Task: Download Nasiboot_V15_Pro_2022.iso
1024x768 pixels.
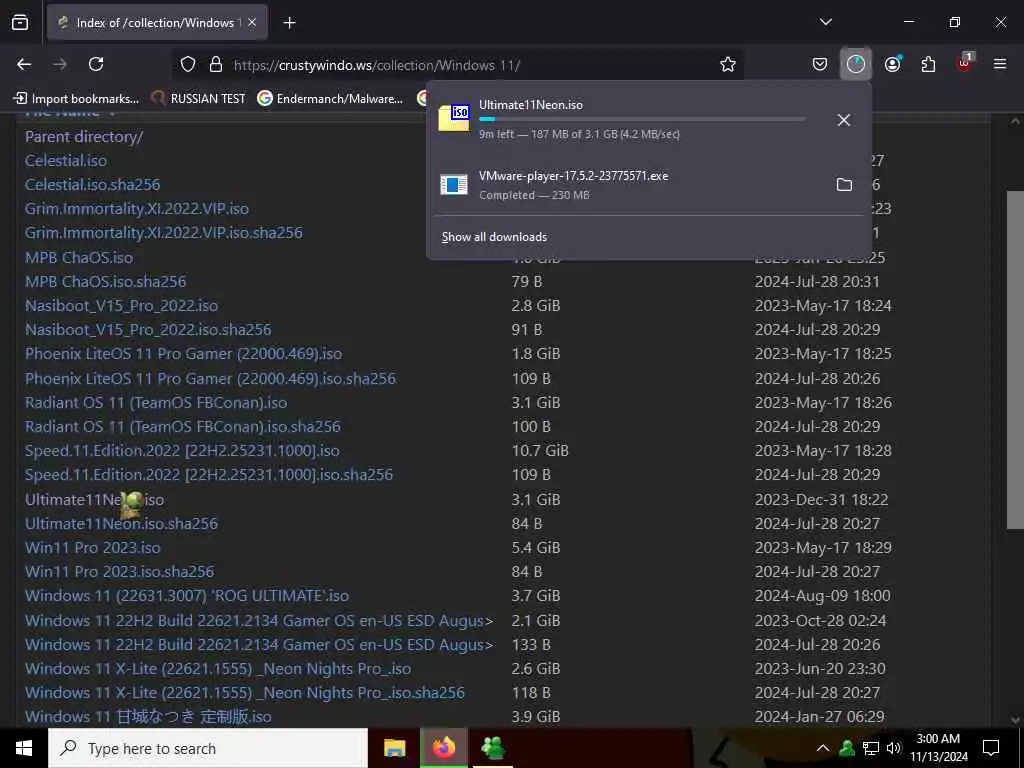Action: 121,306
